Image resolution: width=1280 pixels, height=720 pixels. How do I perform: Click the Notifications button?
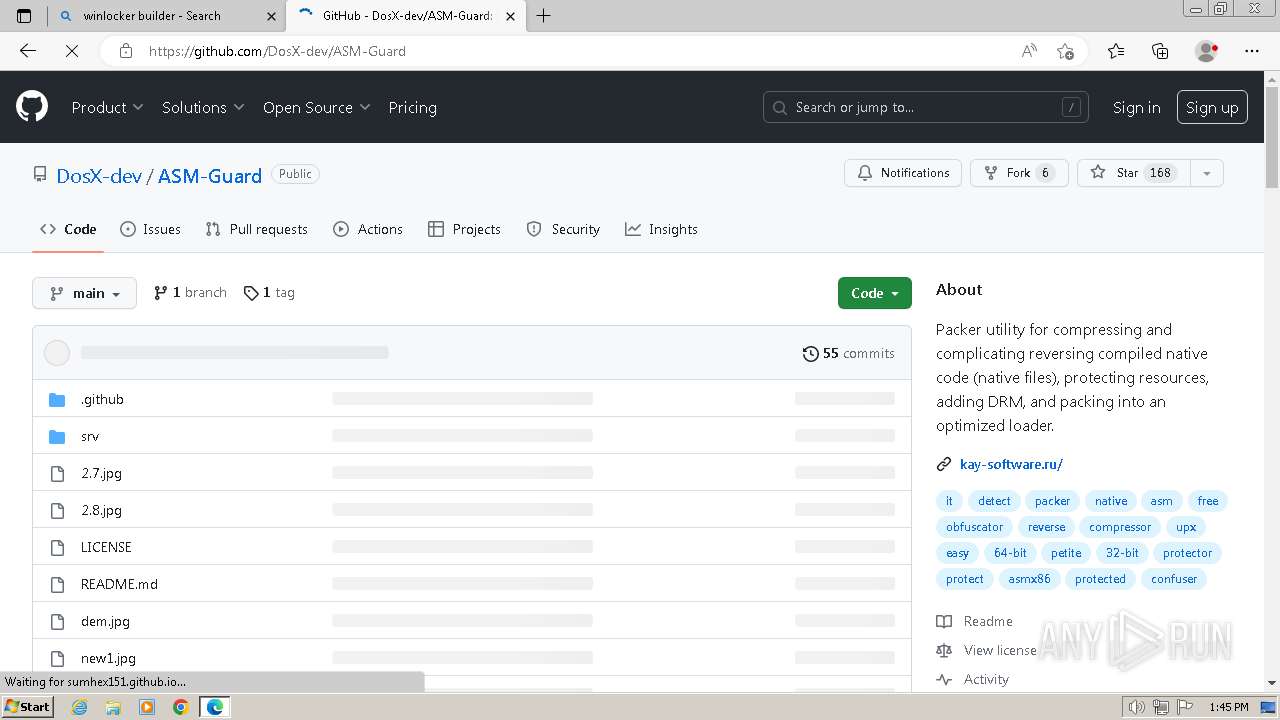tap(903, 173)
